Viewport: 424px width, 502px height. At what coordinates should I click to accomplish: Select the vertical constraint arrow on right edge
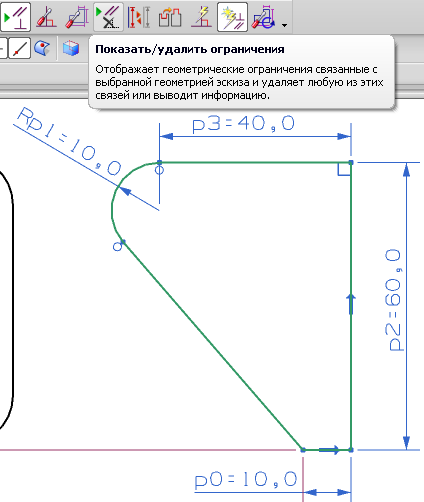(x=351, y=304)
